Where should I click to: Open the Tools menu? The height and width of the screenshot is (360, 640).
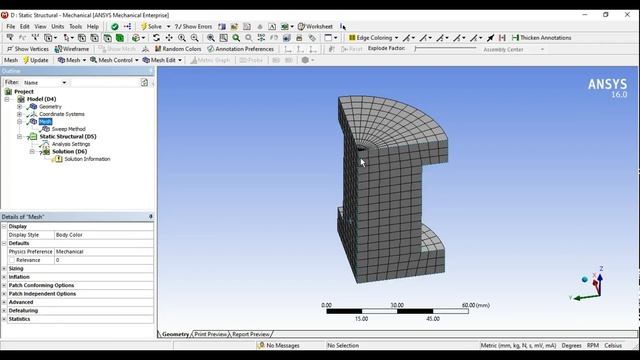pyautogui.click(x=76, y=27)
